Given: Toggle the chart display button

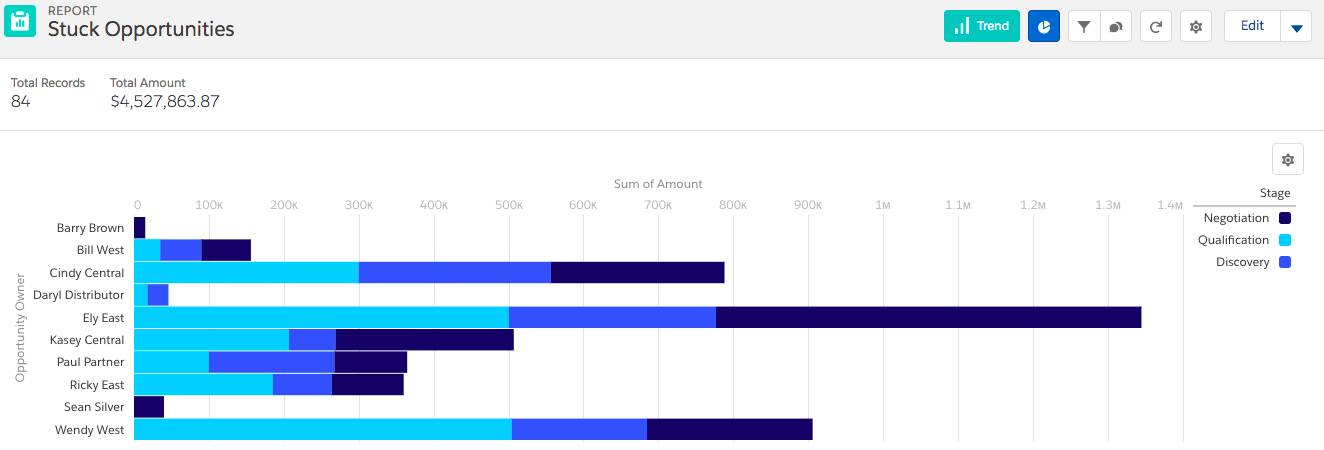Looking at the screenshot, I should point(1044,26).
